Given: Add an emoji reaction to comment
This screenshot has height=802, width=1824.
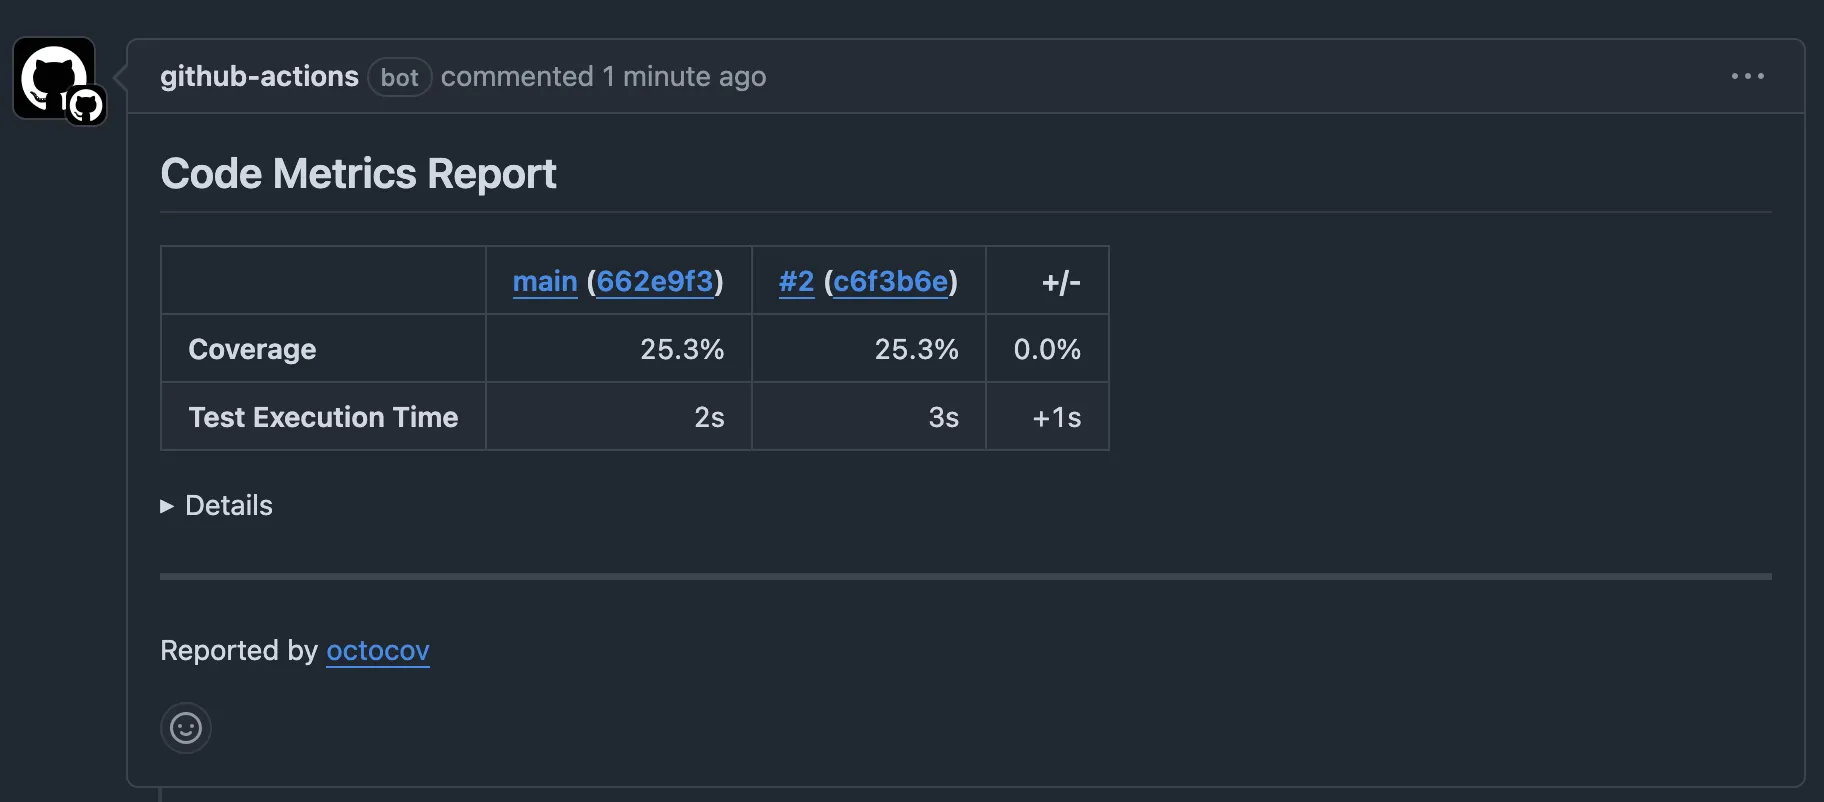Looking at the screenshot, I should [x=186, y=728].
